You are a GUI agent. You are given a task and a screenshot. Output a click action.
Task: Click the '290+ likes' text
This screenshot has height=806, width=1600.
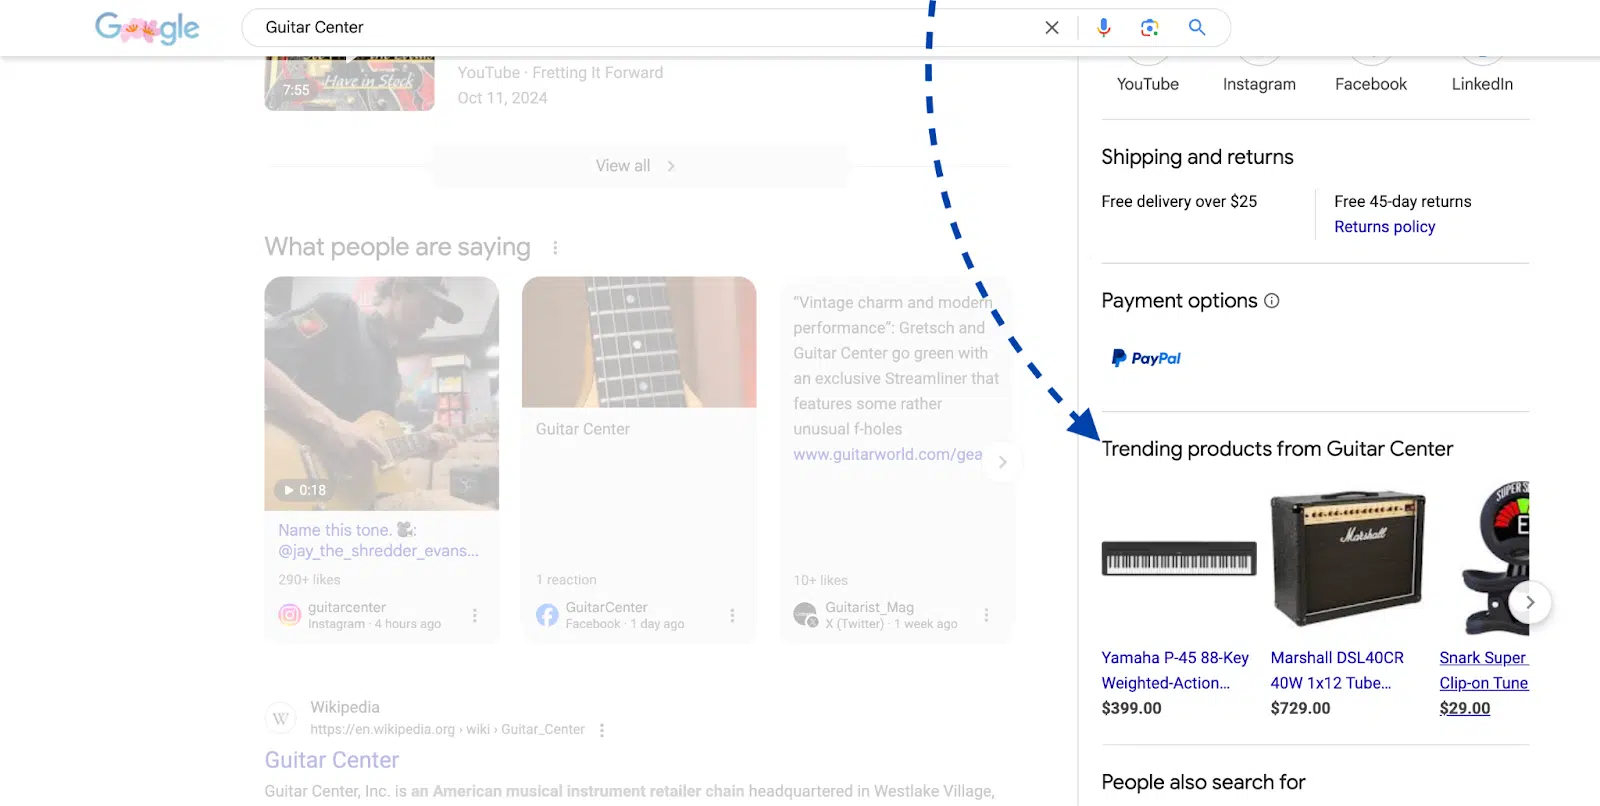(310, 580)
